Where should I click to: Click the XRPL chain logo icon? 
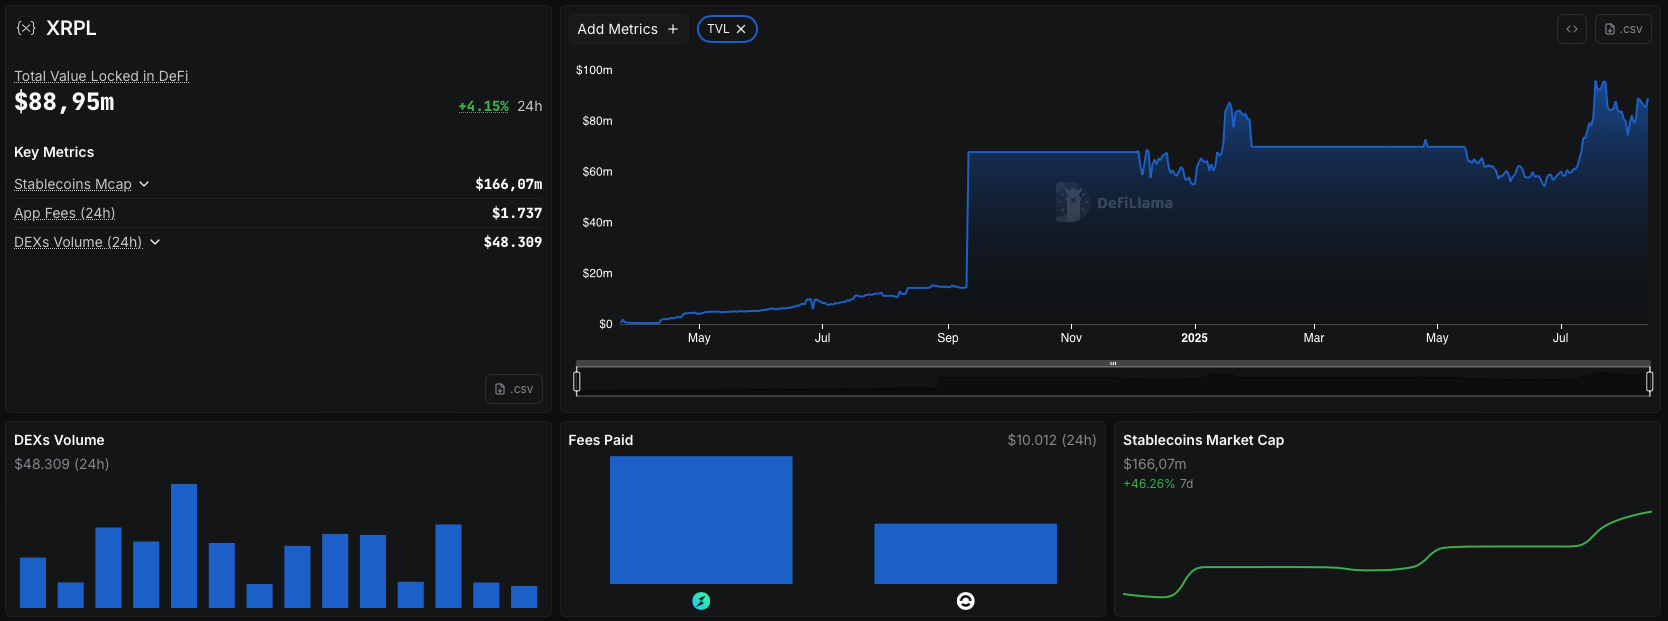click(26, 28)
